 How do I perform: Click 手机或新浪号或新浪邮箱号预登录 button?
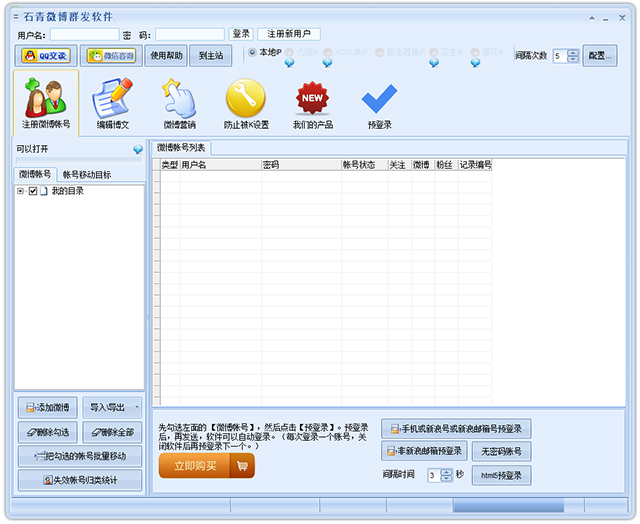456,429
